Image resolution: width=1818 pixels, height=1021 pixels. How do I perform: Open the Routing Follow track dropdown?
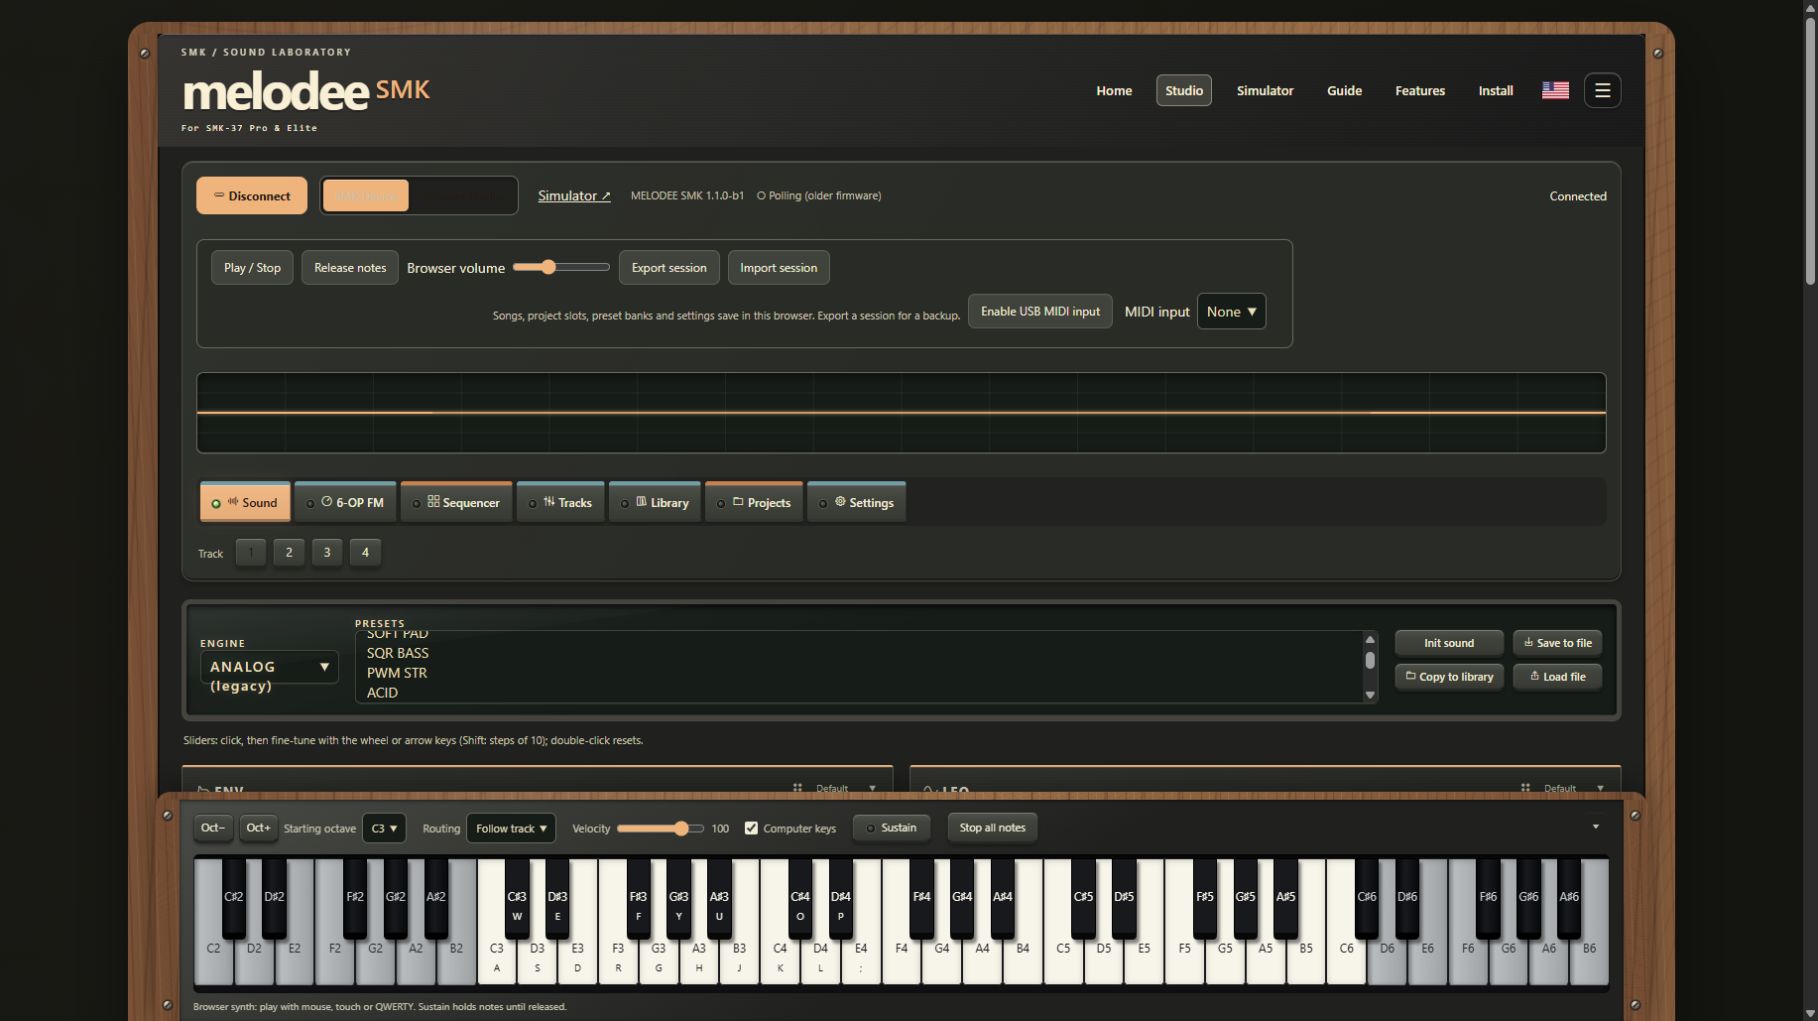coord(511,828)
